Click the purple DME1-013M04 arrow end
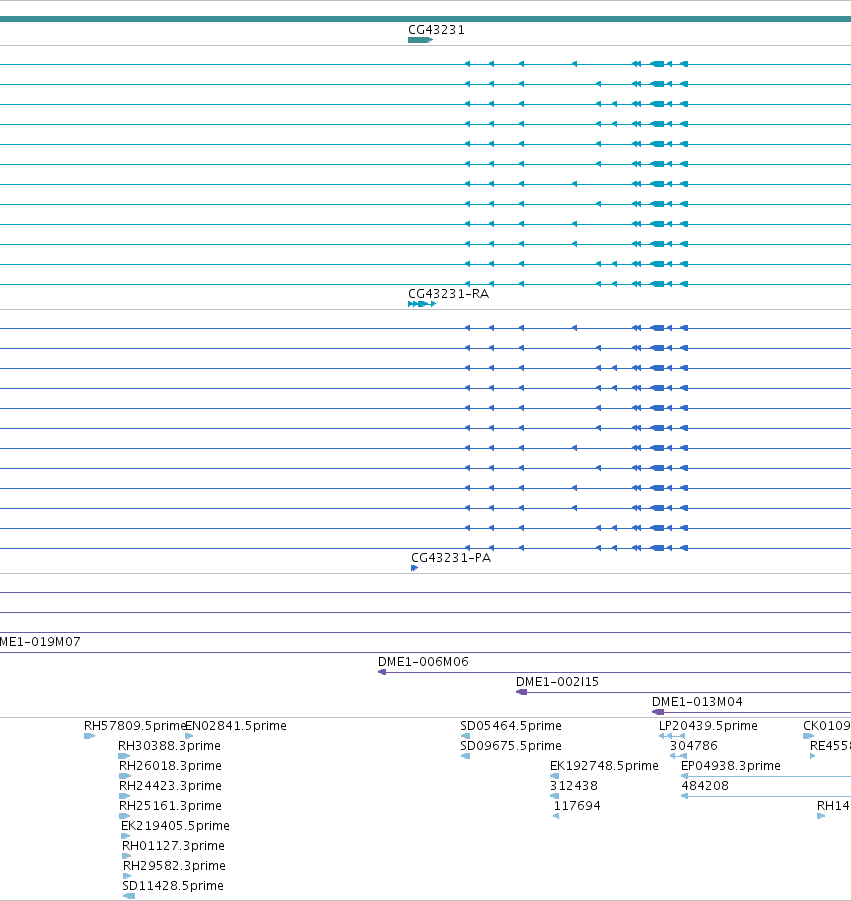This screenshot has height=901, width=851. point(658,713)
